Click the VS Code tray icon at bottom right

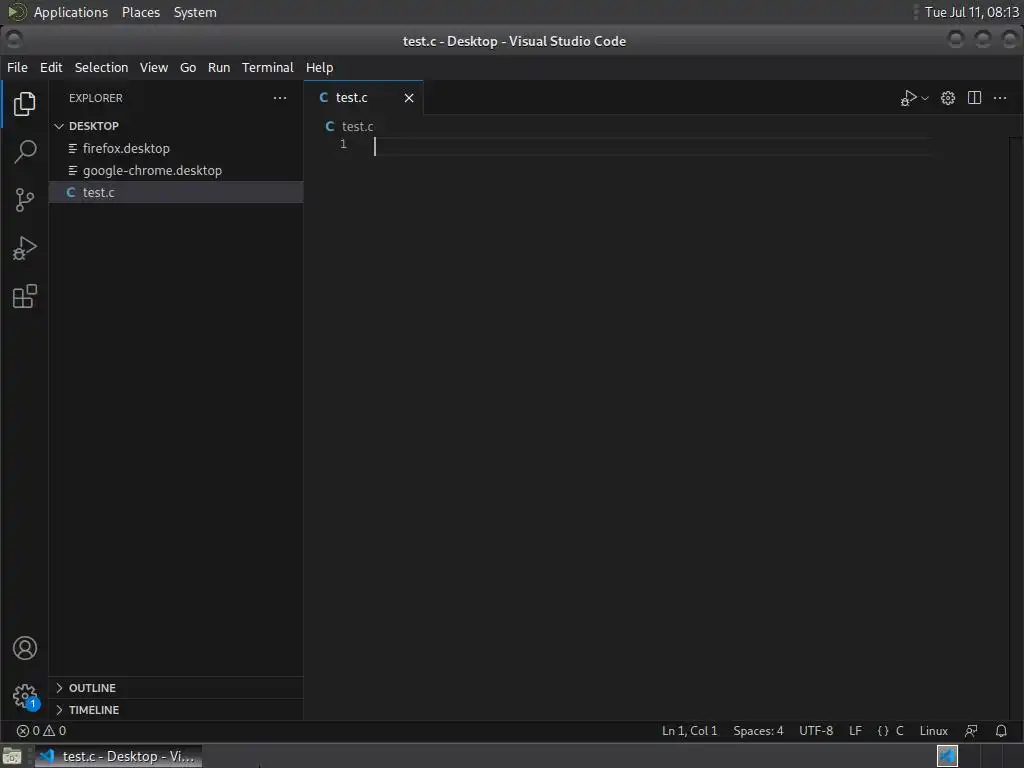947,756
